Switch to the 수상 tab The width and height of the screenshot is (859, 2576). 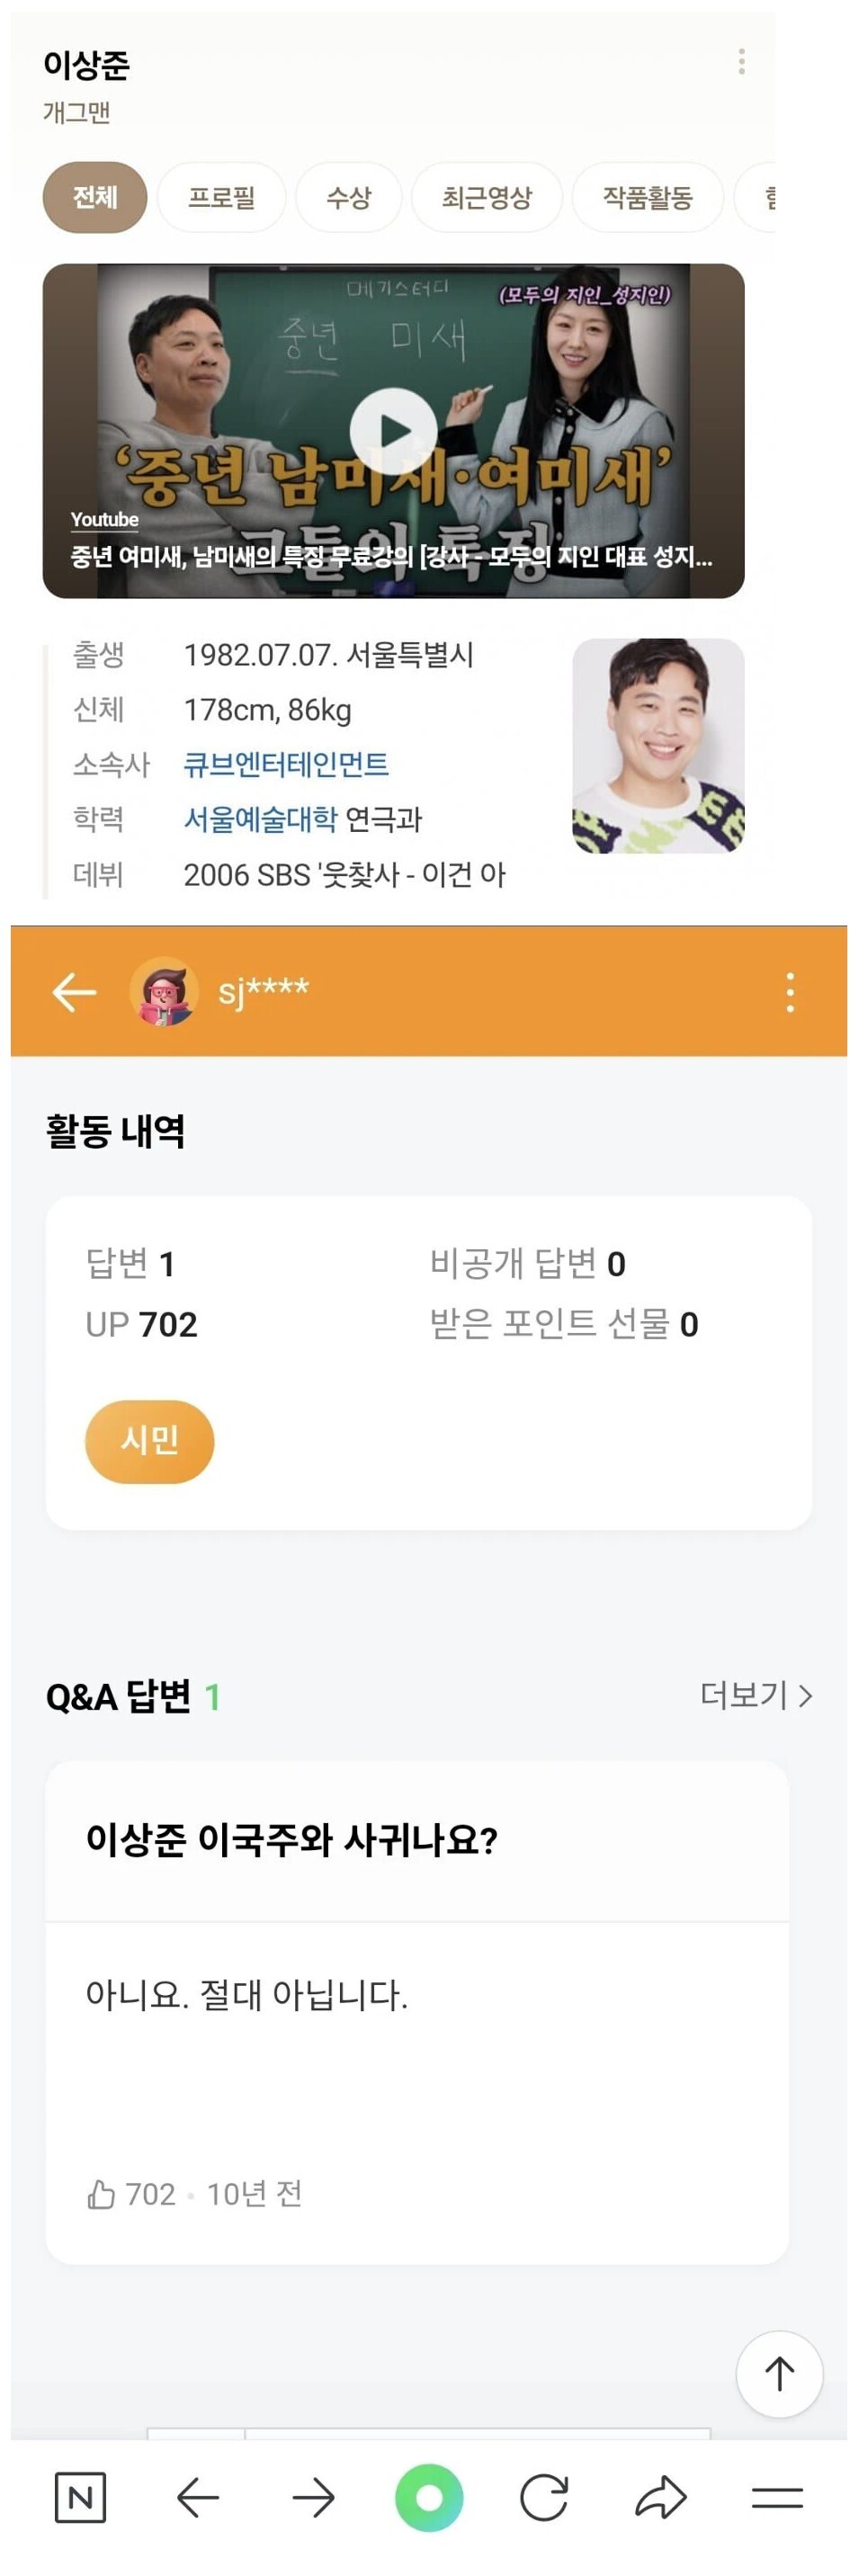click(x=349, y=197)
